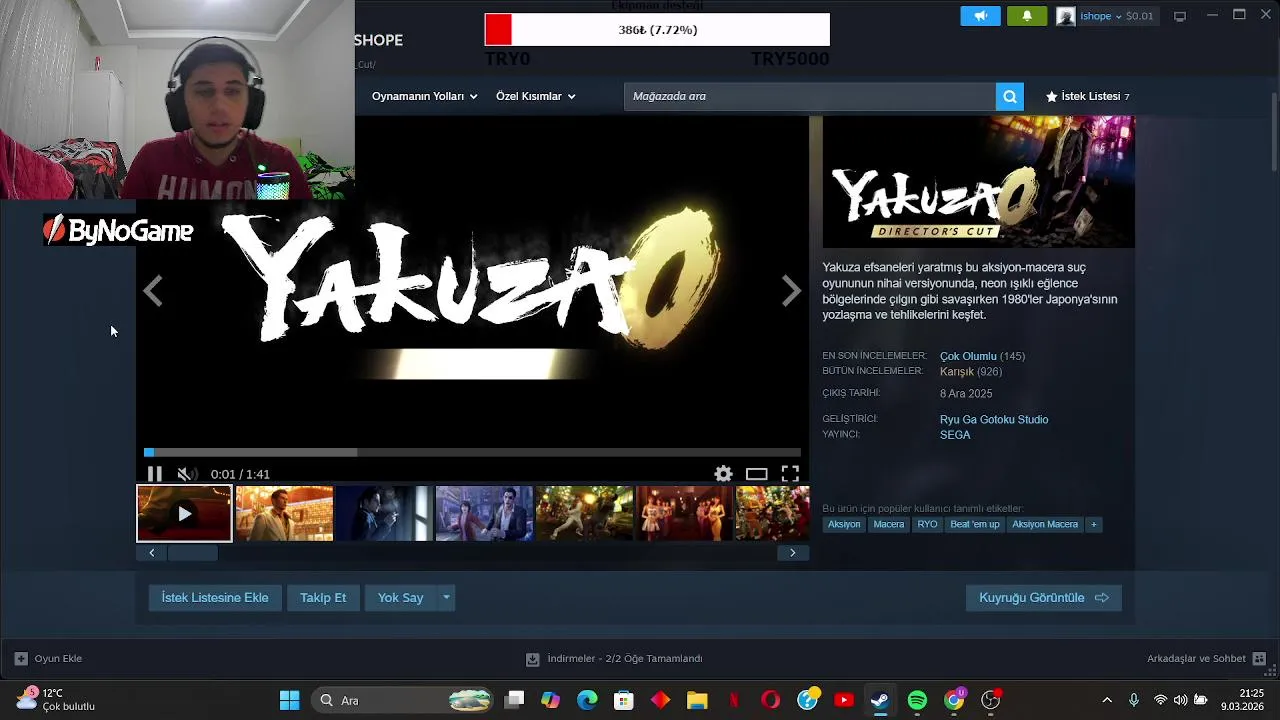The height and width of the screenshot is (720, 1280).
Task: Seek within the trailer progress bar
Action: tap(472, 452)
